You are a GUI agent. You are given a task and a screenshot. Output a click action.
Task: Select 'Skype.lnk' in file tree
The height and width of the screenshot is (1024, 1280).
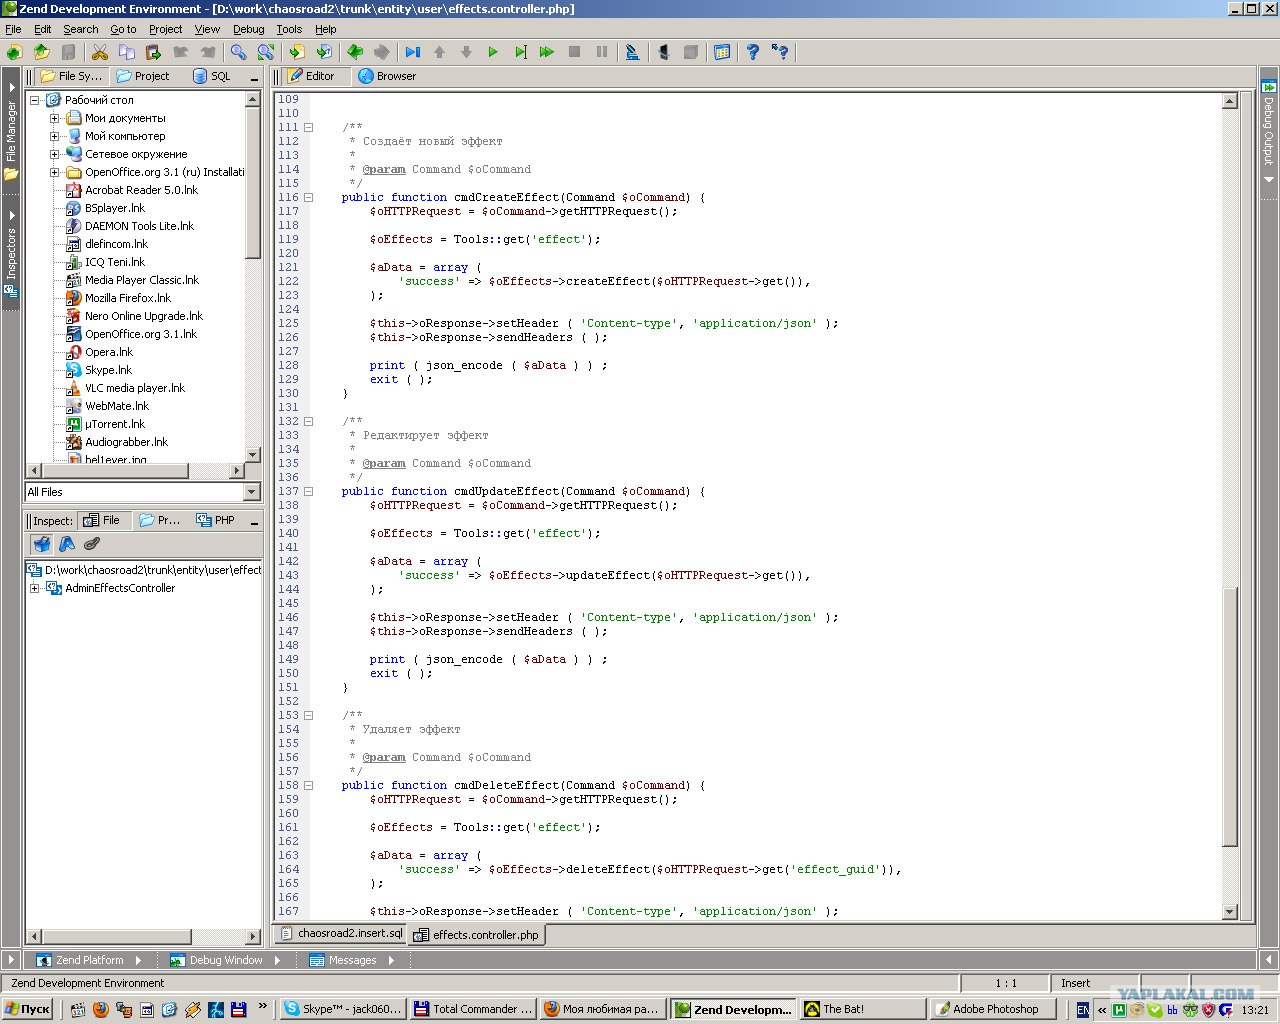pyautogui.click(x=108, y=370)
